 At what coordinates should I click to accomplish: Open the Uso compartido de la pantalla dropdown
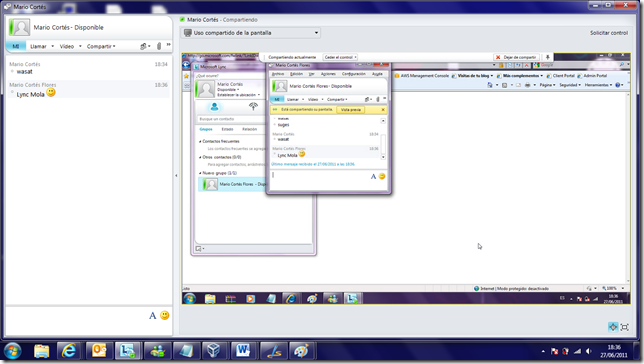pyautogui.click(x=251, y=33)
